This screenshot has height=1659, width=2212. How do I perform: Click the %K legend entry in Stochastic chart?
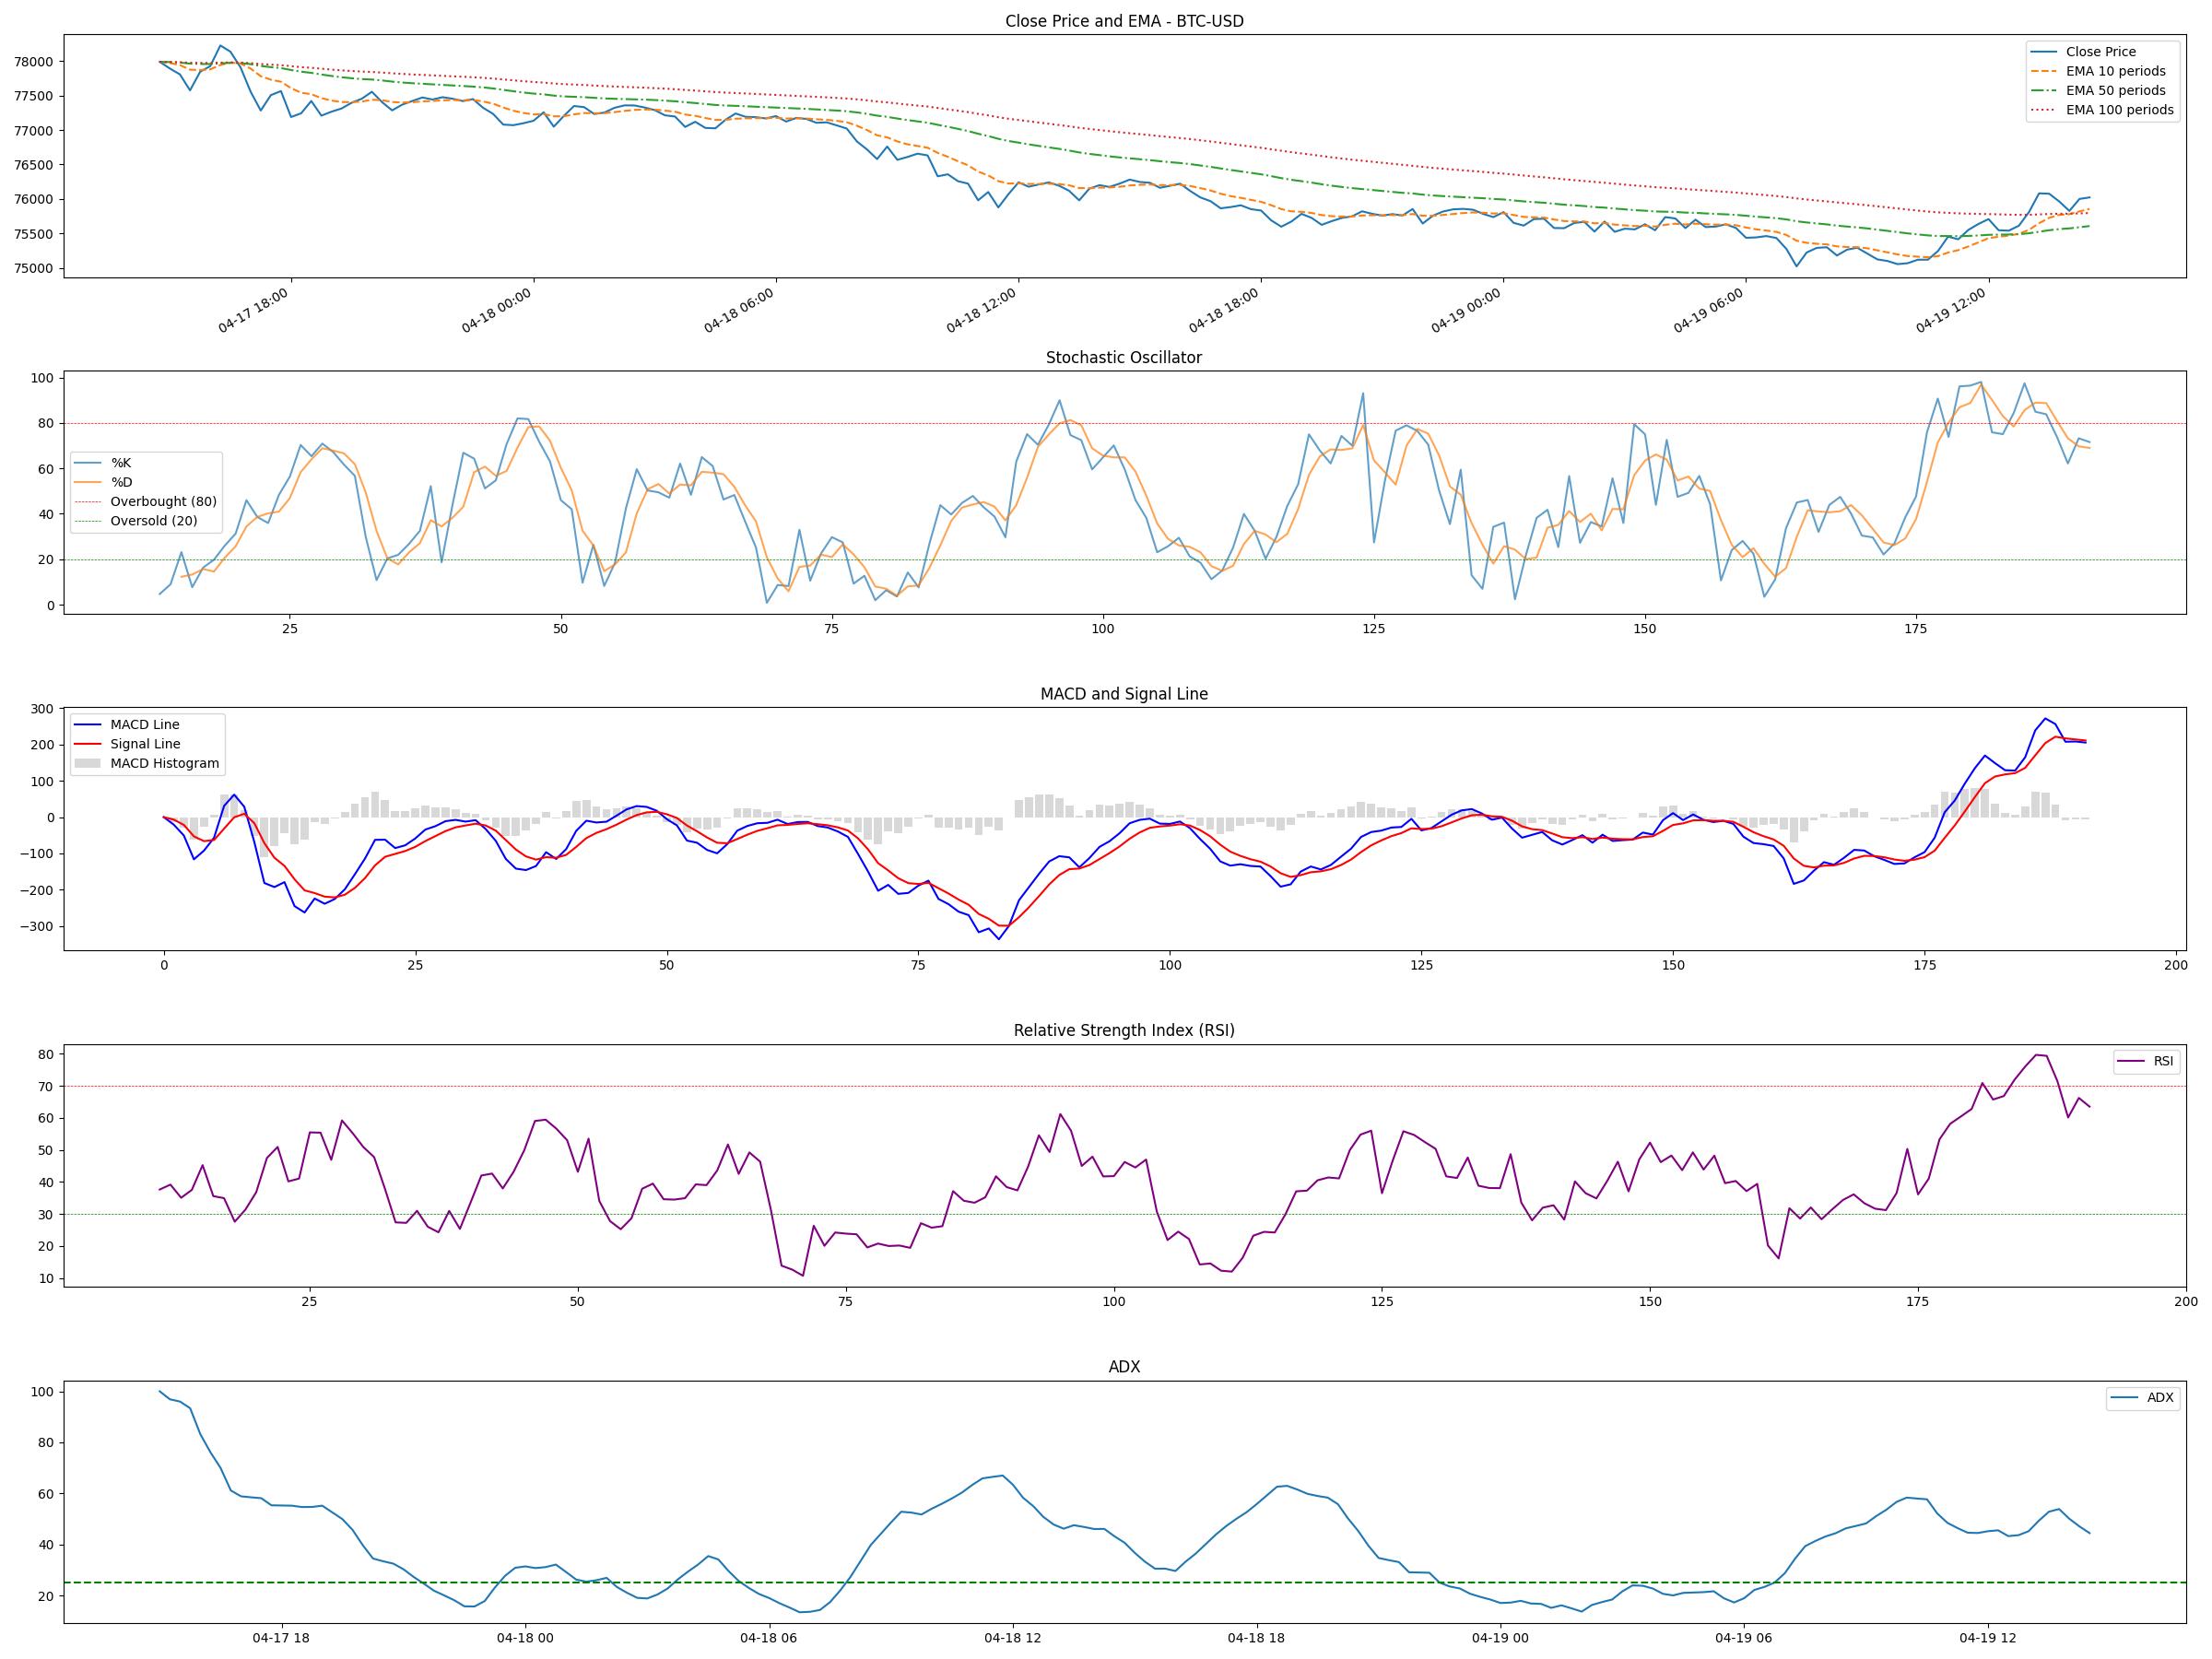(x=120, y=463)
